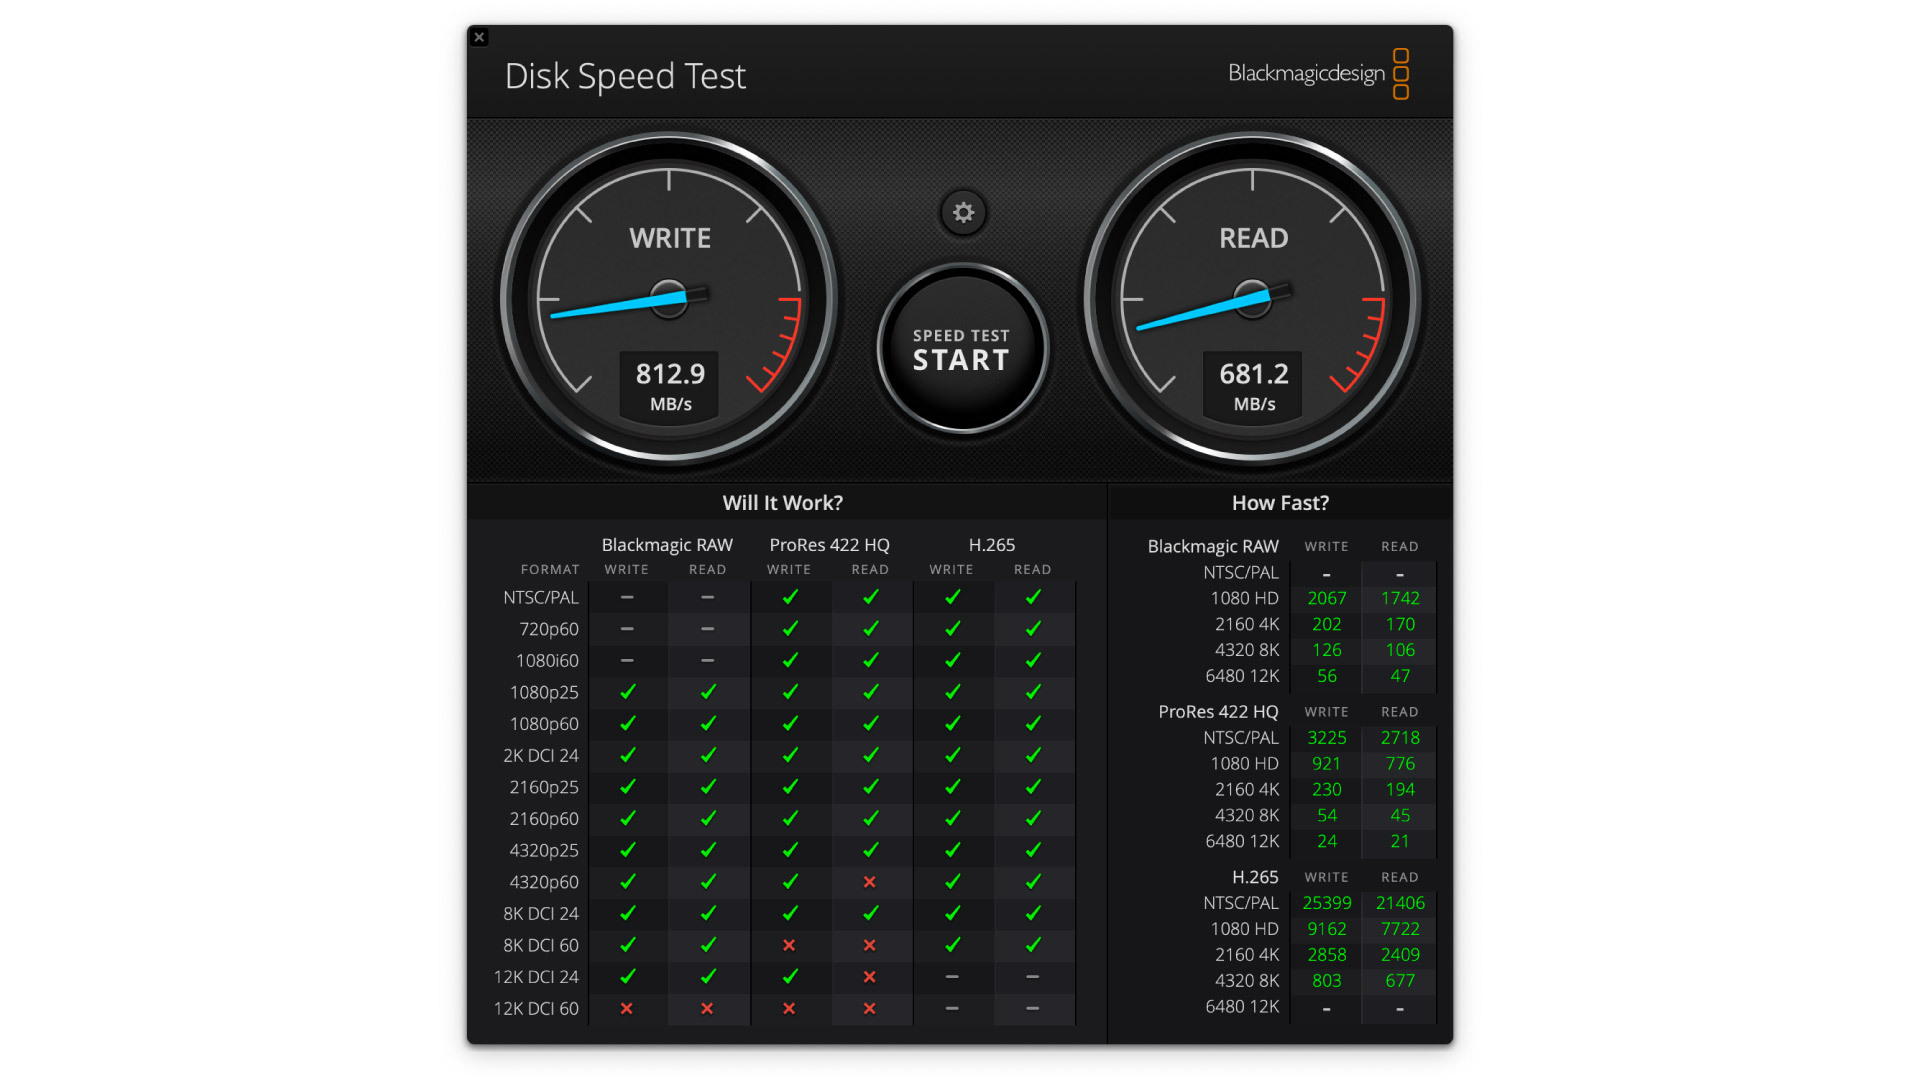The height and width of the screenshot is (1080, 1920).
Task: Open the settings gear icon
Action: tap(963, 213)
